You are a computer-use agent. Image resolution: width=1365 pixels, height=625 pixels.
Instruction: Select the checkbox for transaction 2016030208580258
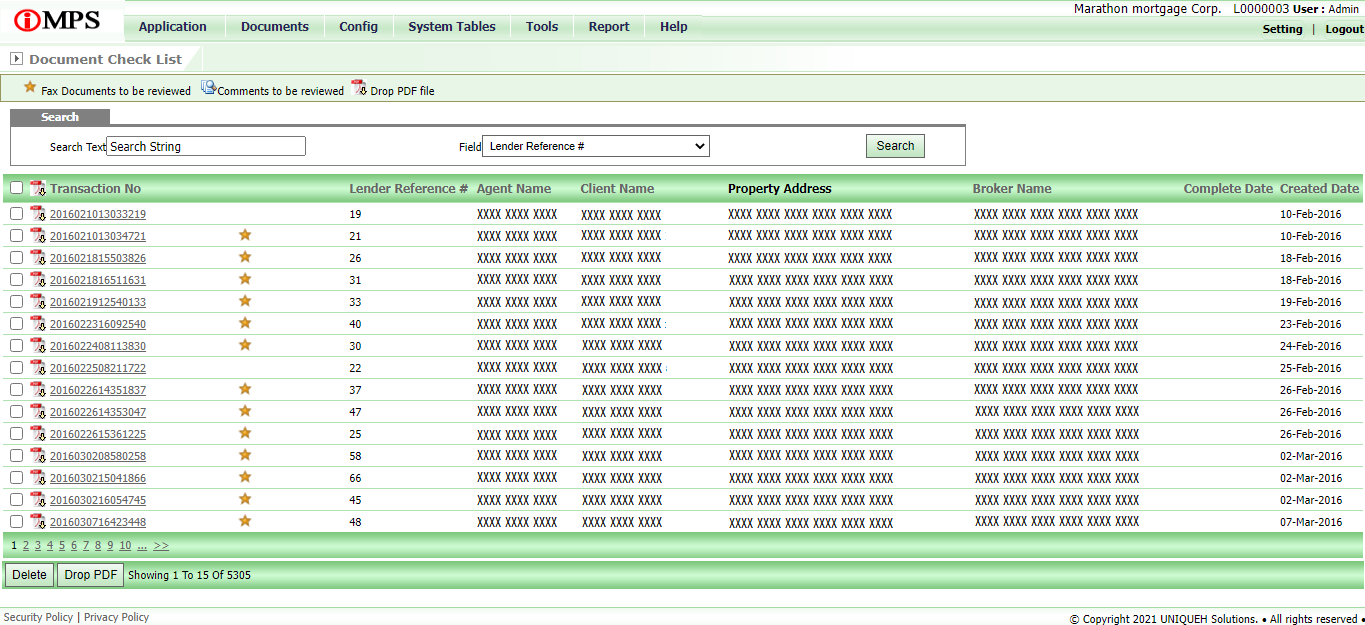[x=16, y=456]
